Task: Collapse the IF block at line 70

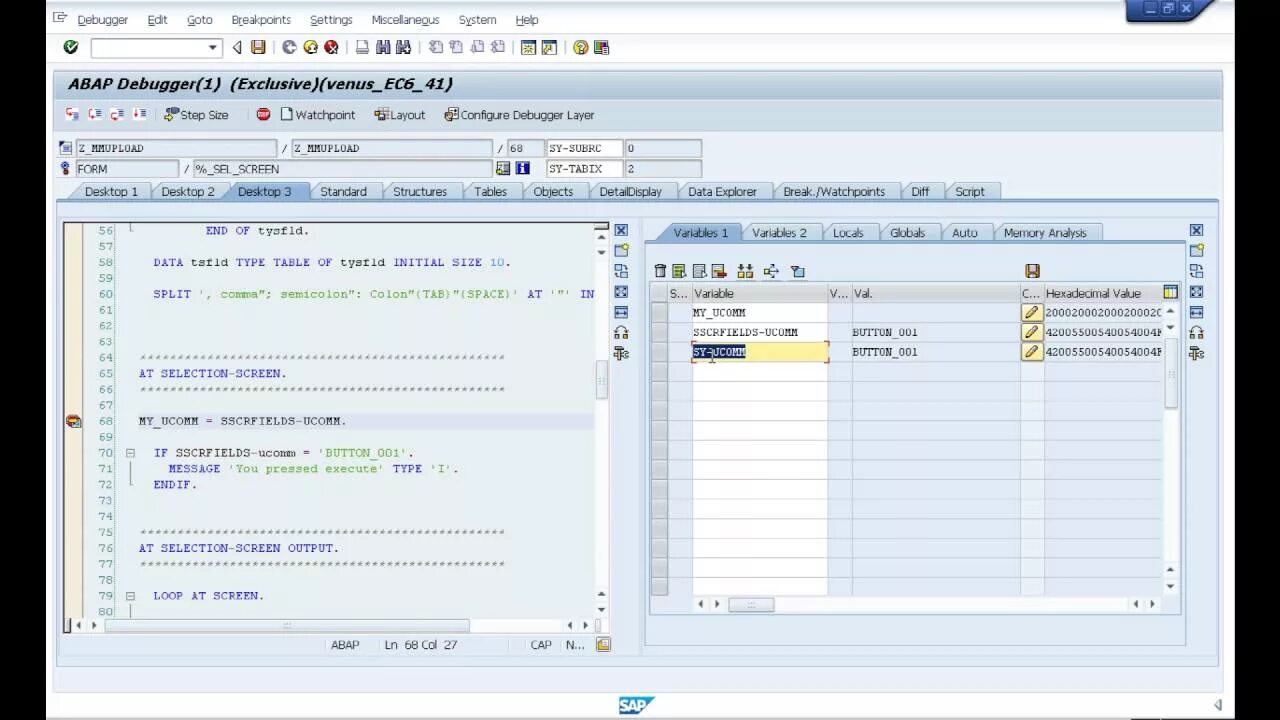Action: point(130,451)
